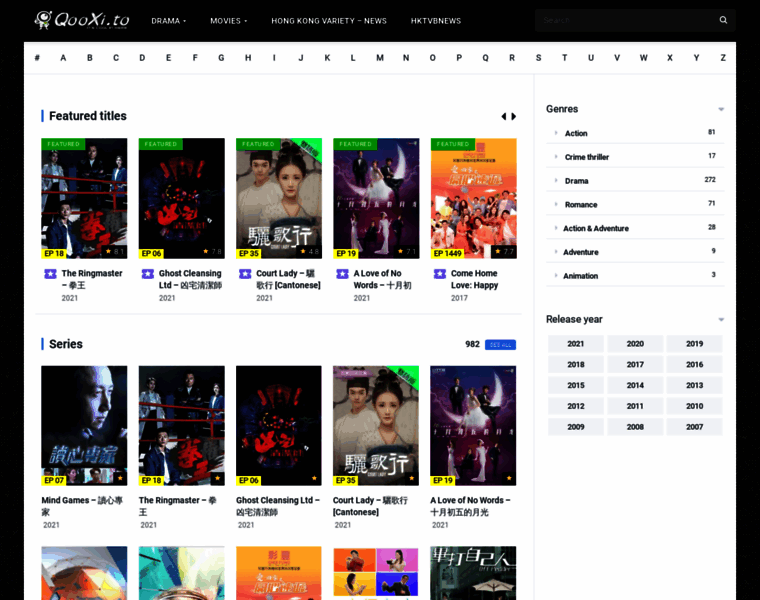Filter by release year 2017
Viewport: 760px width, 600px height.
point(635,364)
